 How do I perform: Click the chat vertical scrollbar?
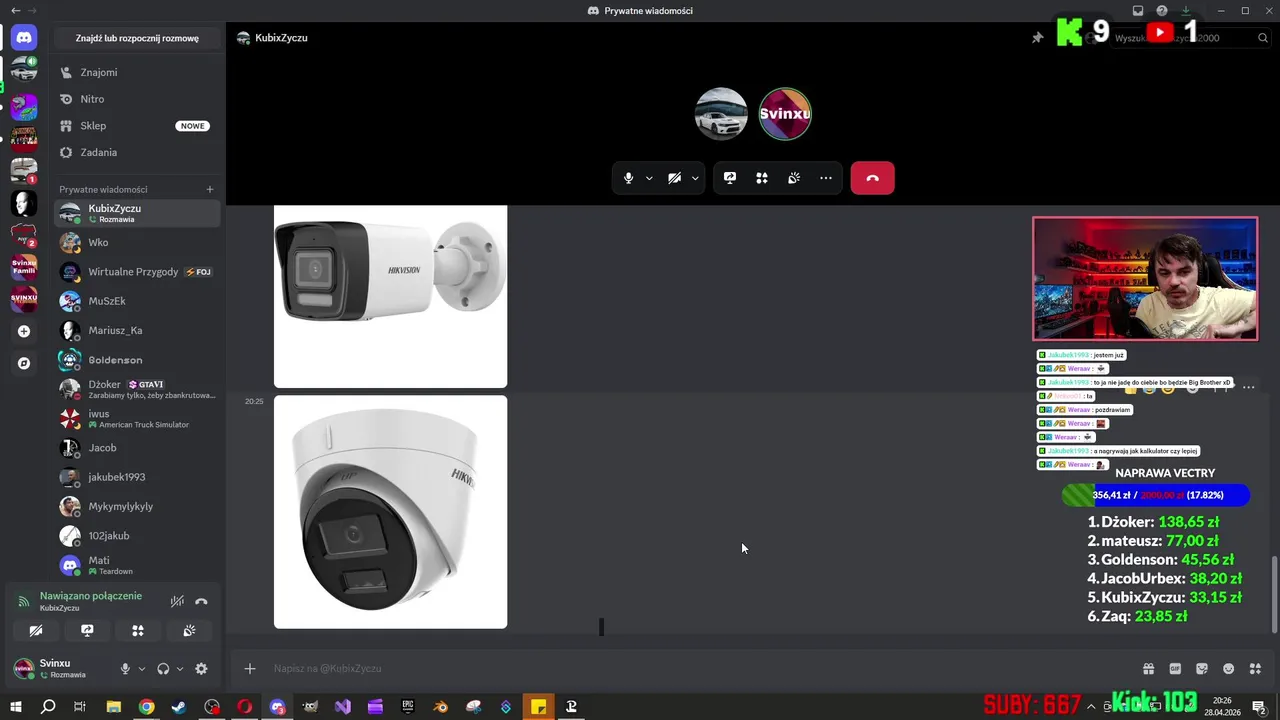(x=1273, y=594)
